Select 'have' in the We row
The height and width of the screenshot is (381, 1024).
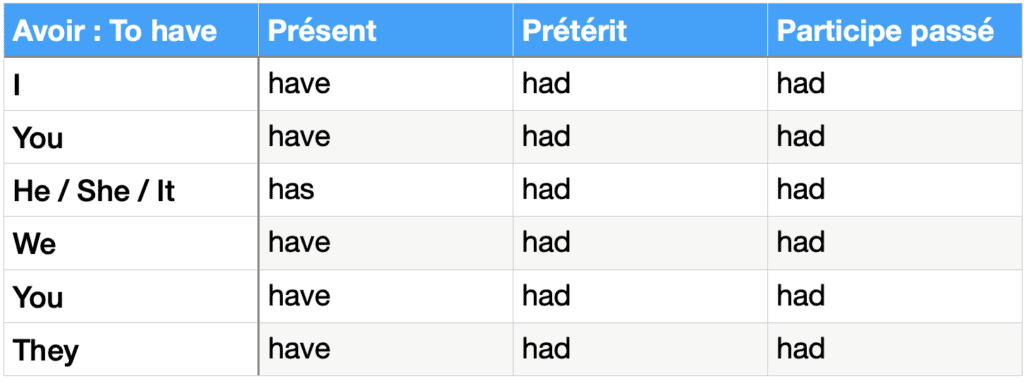pos(299,242)
